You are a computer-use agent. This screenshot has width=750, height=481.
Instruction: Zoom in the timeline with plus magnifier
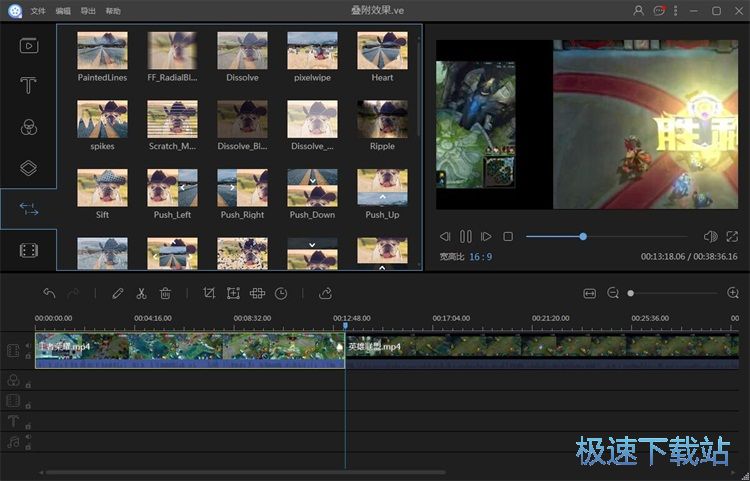click(x=733, y=293)
